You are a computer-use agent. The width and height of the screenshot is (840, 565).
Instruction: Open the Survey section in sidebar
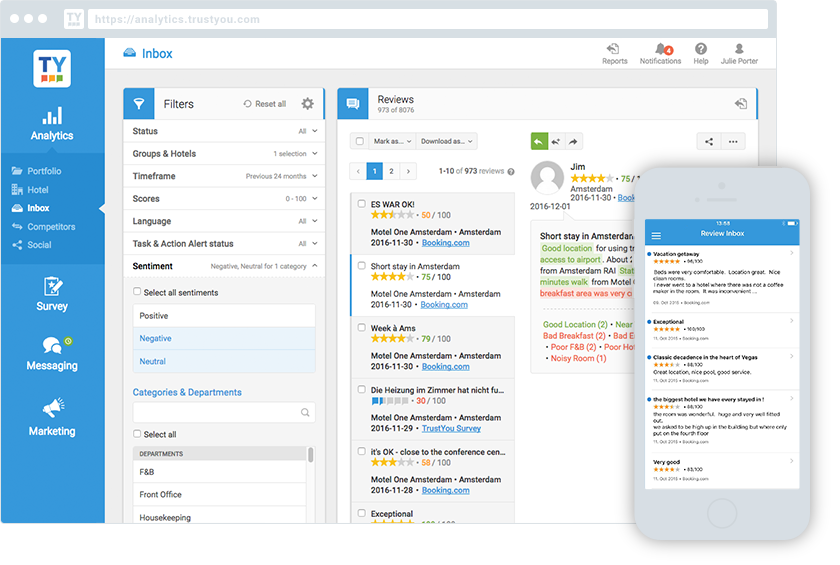coord(52,294)
